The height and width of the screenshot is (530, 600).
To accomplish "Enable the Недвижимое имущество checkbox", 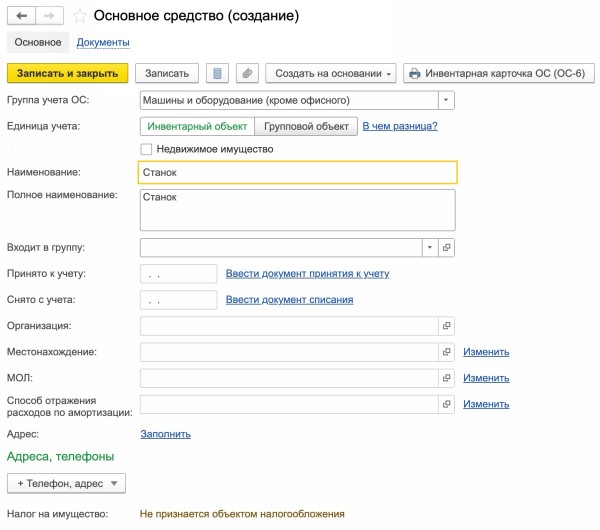I will coord(147,149).
